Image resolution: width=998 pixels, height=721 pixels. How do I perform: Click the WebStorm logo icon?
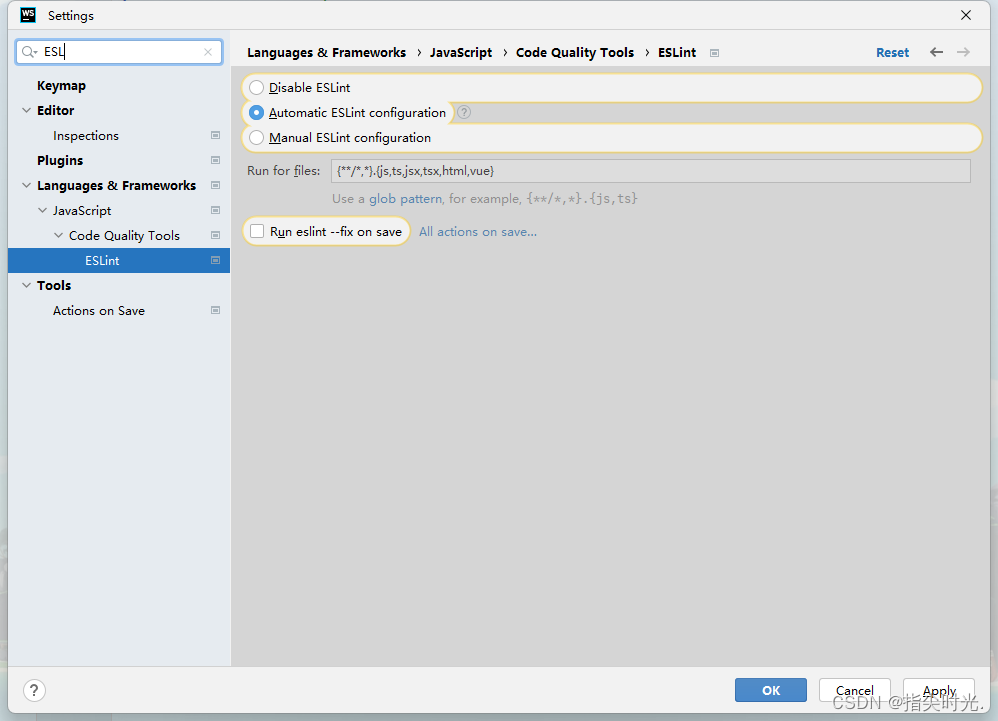coord(28,15)
